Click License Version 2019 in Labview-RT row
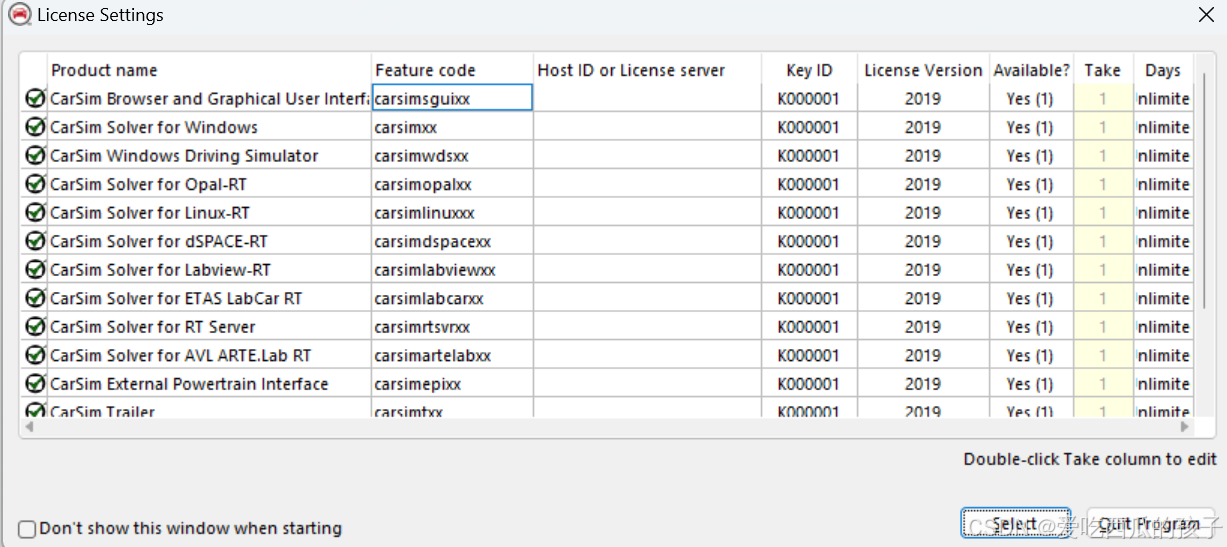This screenshot has width=1227, height=547. 923,269
